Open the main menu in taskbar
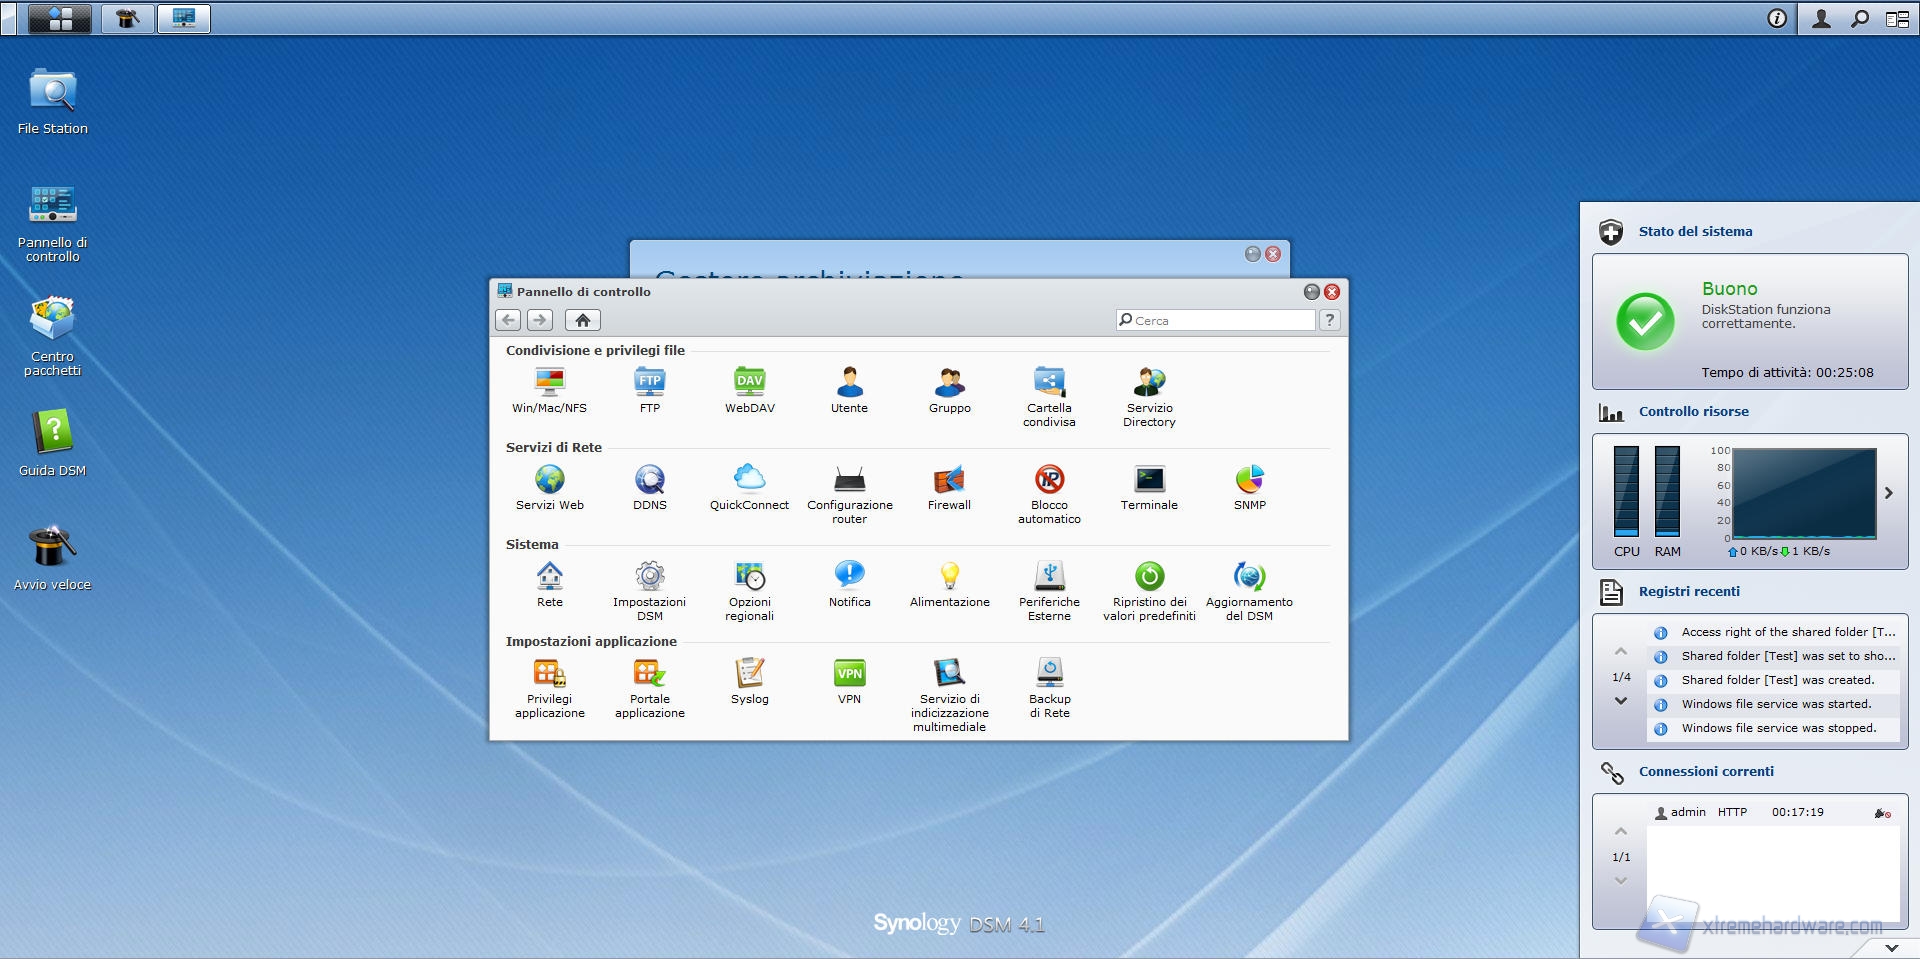 [x=60, y=18]
